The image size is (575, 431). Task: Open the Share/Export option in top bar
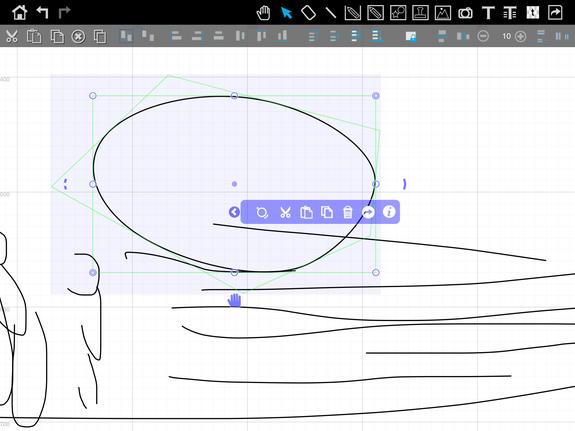point(555,13)
